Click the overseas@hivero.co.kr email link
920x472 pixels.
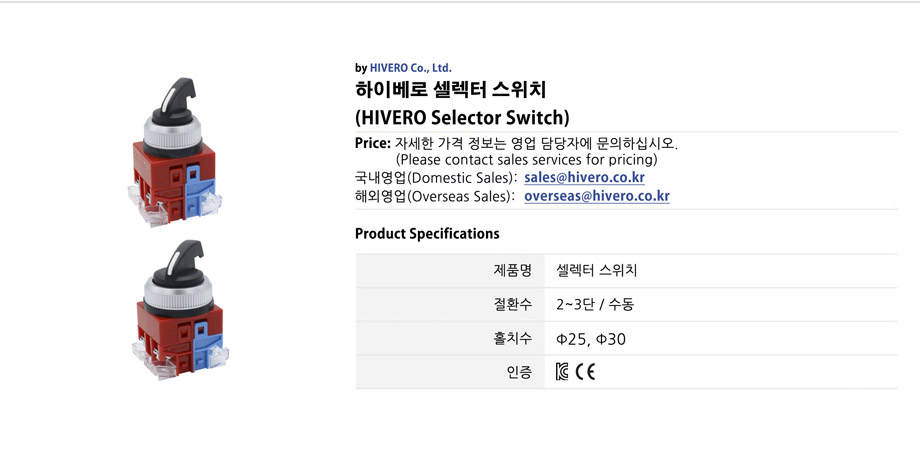597,196
